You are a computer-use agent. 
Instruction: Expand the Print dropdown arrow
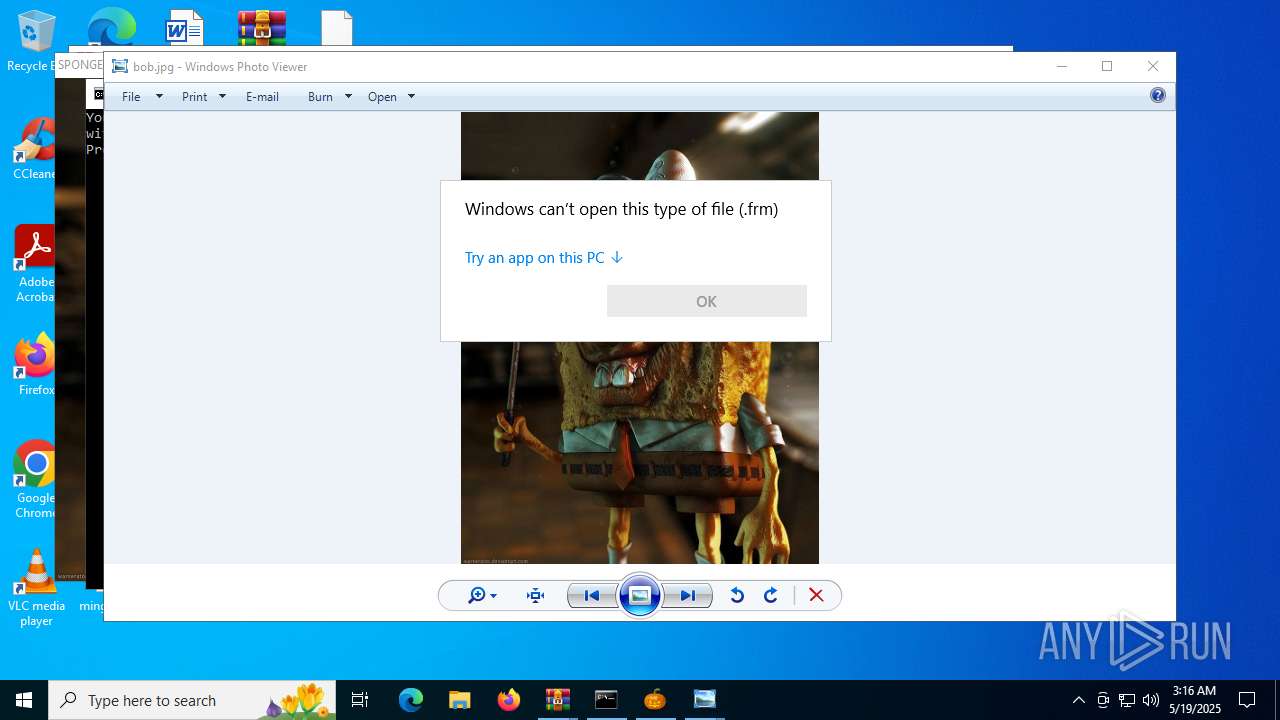(222, 97)
